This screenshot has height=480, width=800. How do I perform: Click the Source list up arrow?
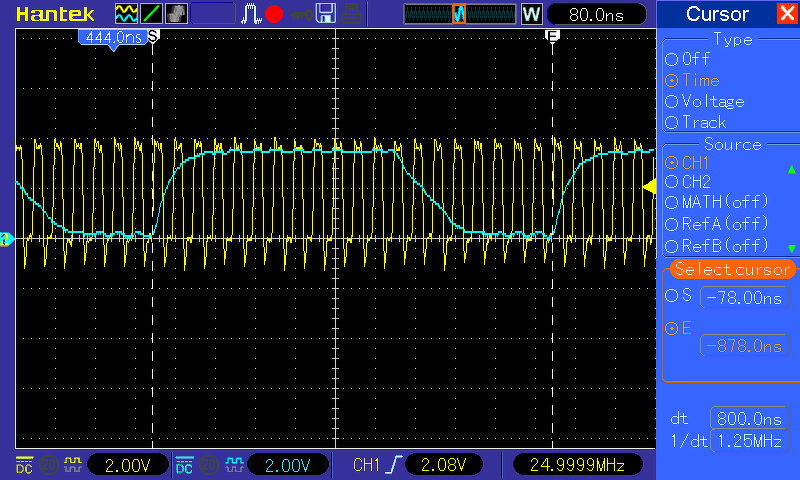[791, 169]
